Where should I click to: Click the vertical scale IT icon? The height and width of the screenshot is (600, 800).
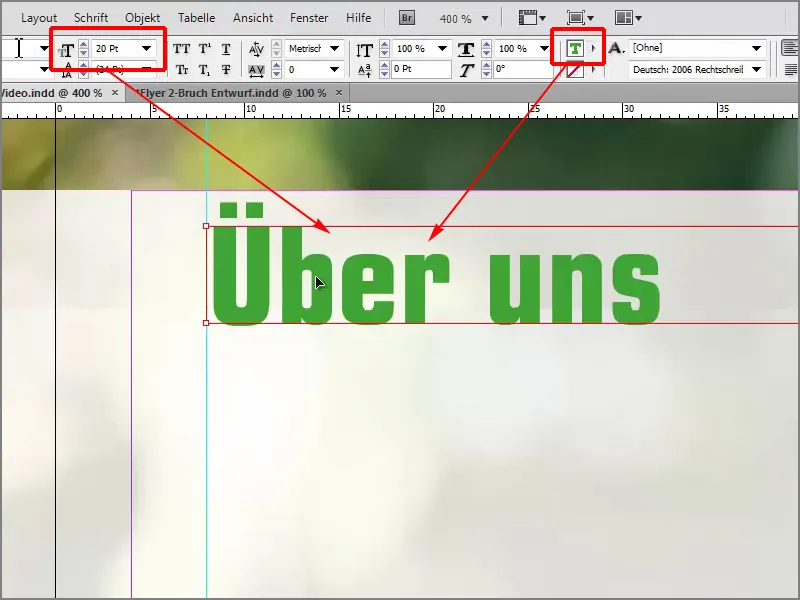coord(364,50)
